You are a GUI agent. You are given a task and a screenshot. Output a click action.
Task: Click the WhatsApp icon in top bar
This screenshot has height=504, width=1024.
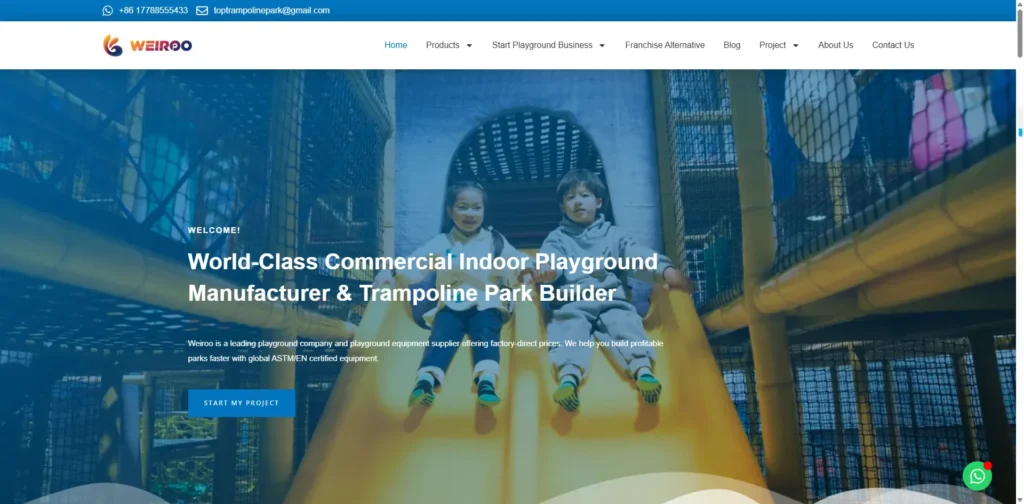[x=108, y=11]
